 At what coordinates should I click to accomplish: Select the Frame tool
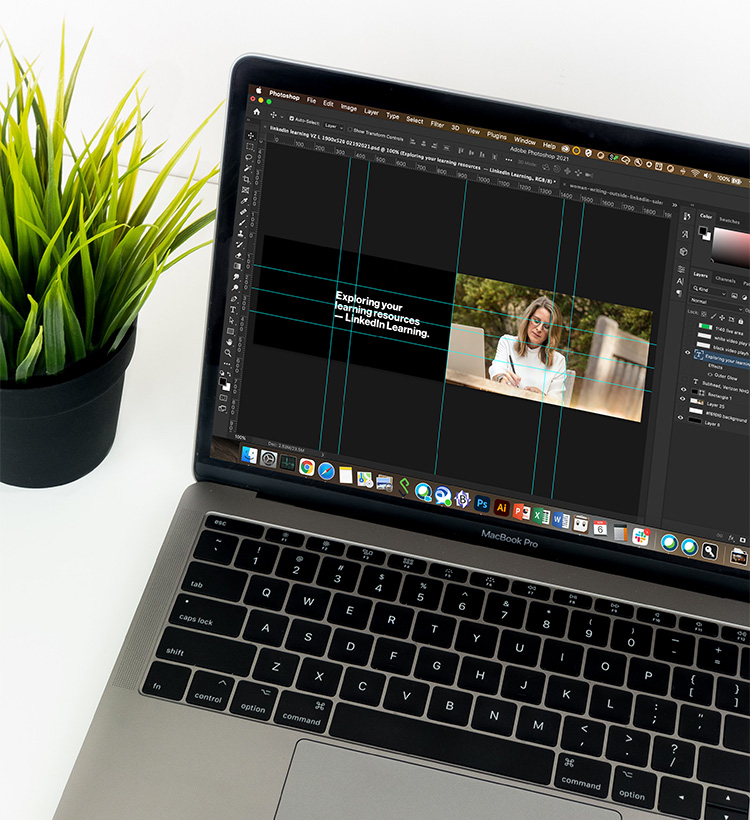pos(245,190)
